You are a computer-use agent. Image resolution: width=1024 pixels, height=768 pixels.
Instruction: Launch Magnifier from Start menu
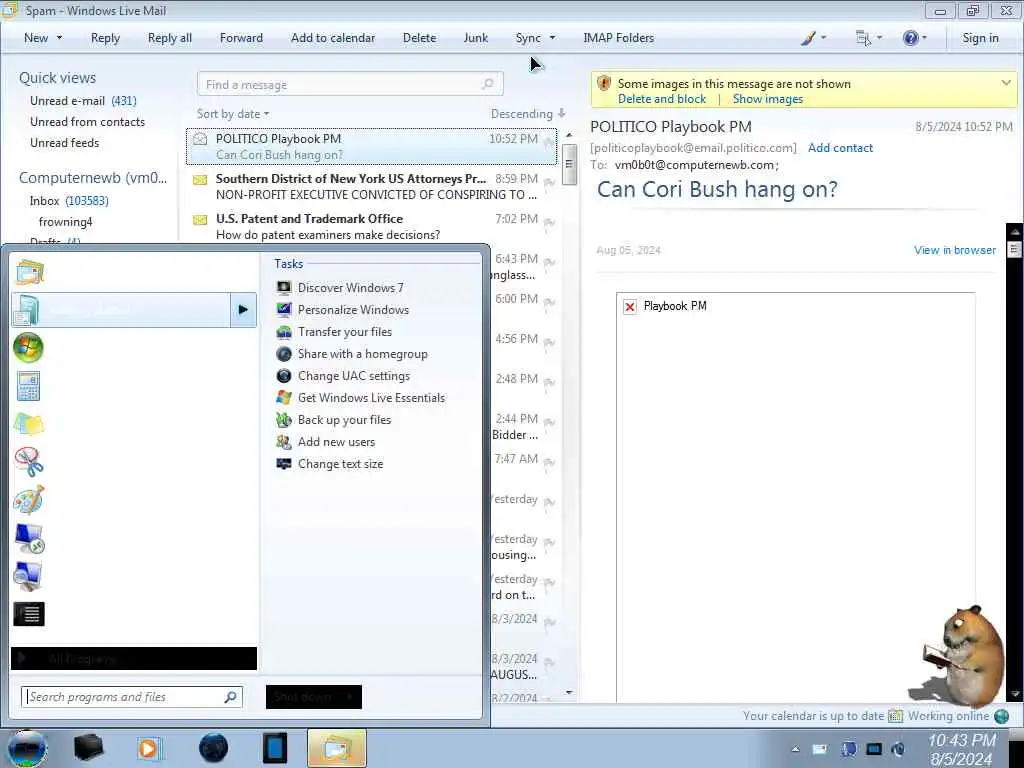pos(28,576)
